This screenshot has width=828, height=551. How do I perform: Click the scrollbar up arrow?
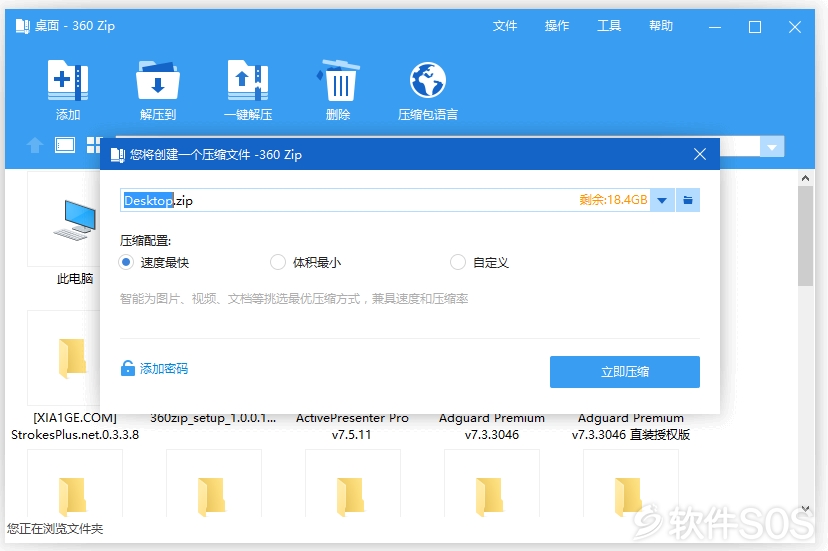(805, 178)
